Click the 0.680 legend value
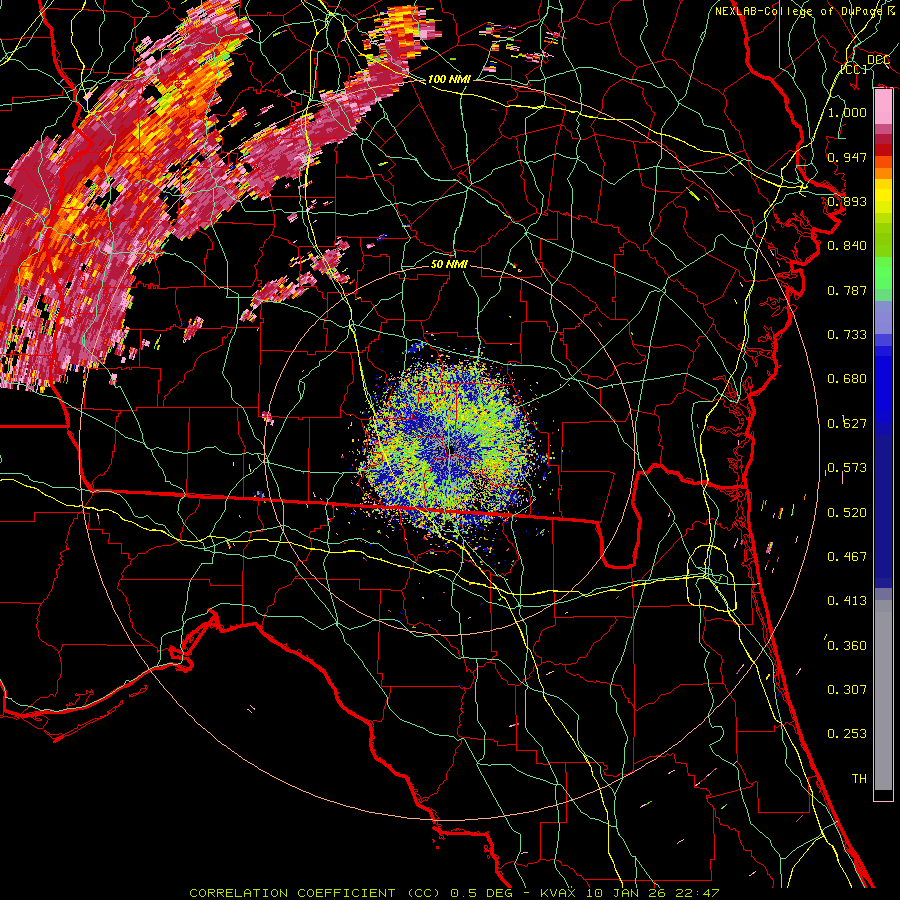The width and height of the screenshot is (900, 900). (847, 379)
